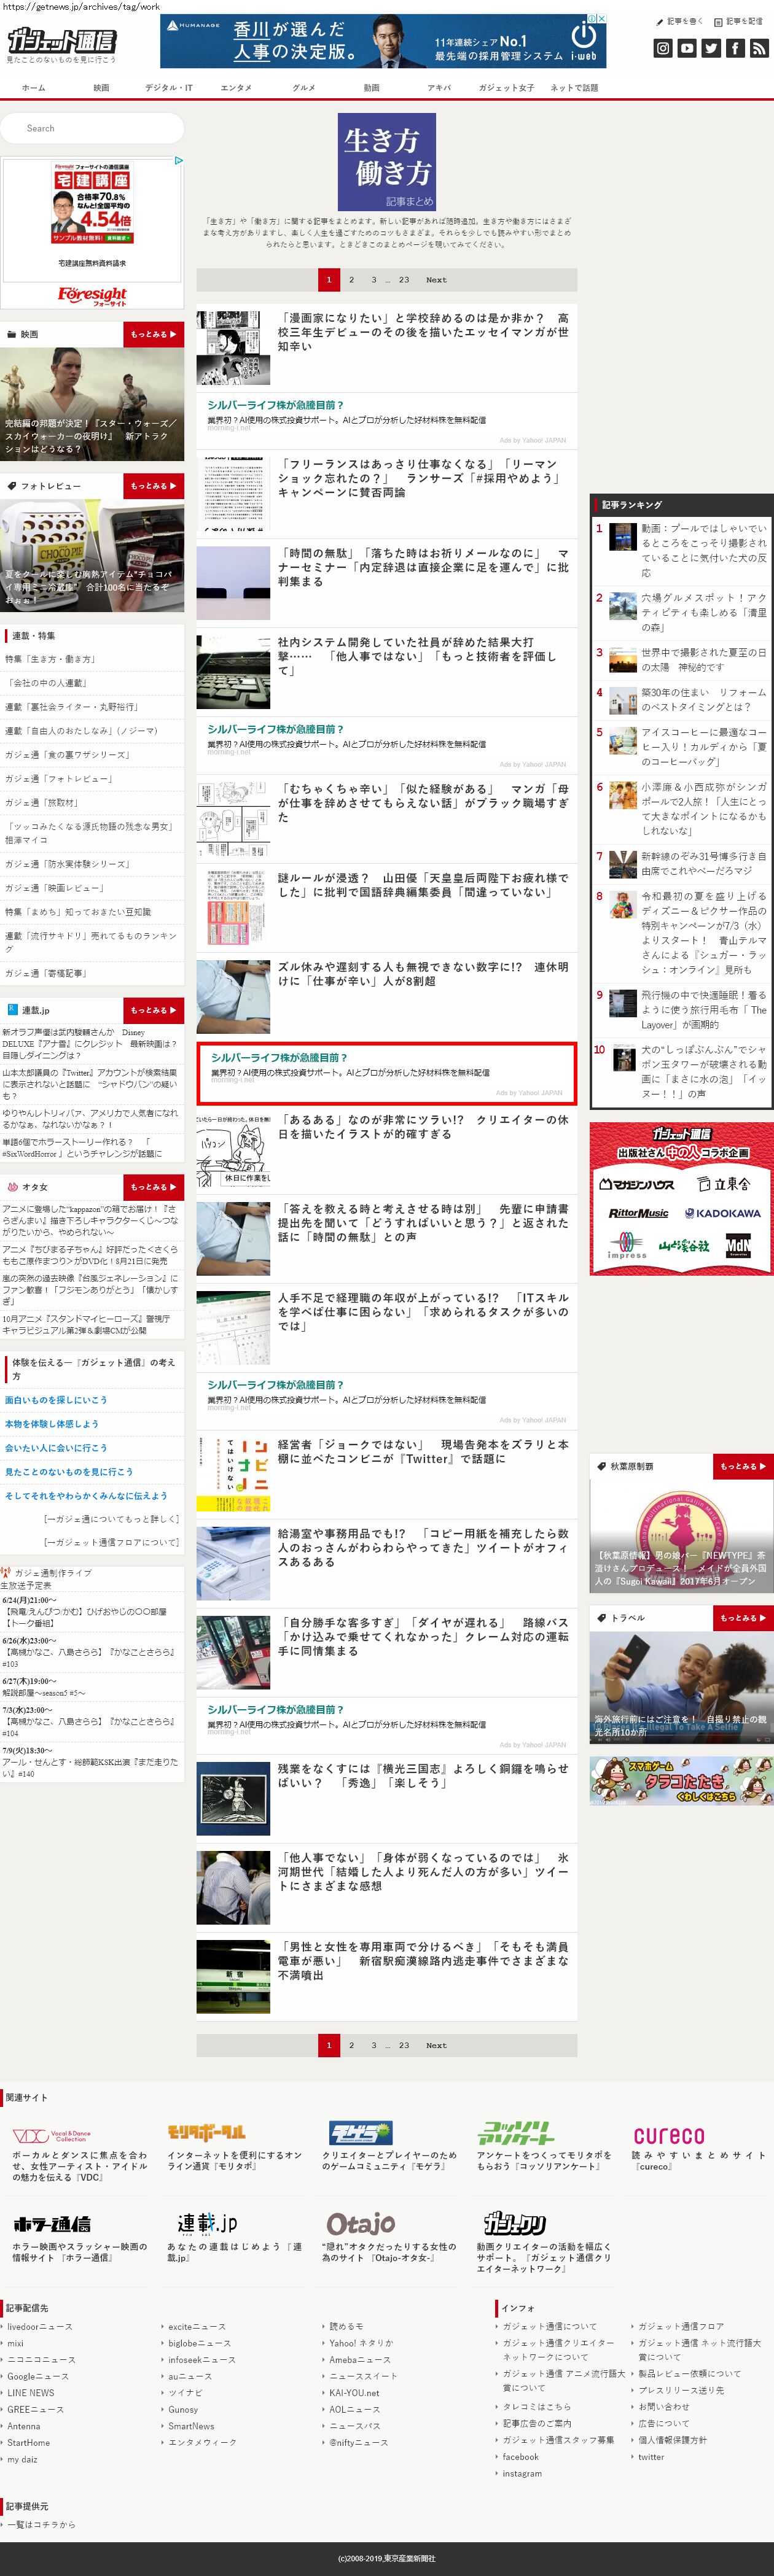Click Next in the top pagination
The width and height of the screenshot is (774, 2576).
coord(436,280)
